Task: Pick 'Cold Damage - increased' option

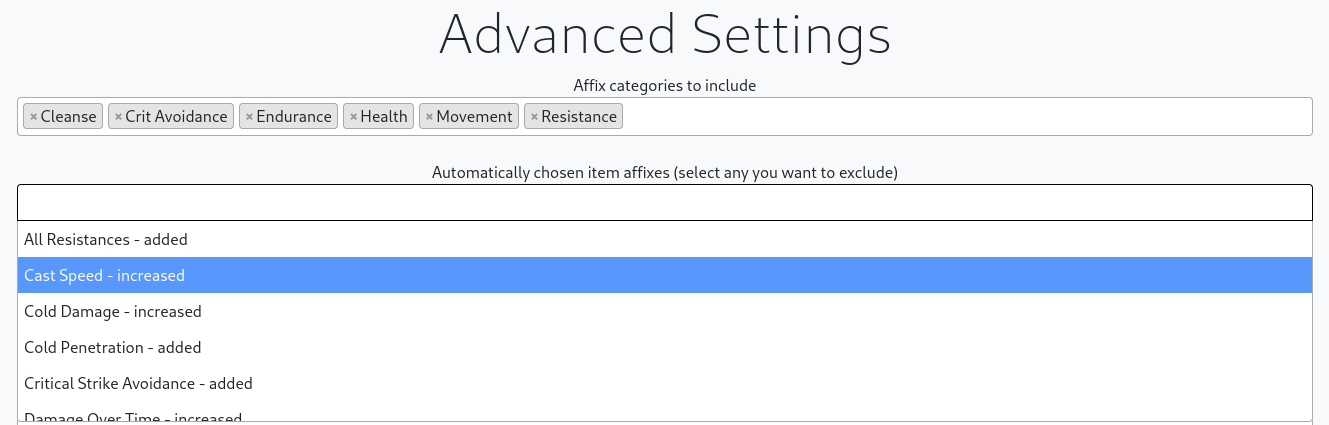Action: click(x=113, y=312)
